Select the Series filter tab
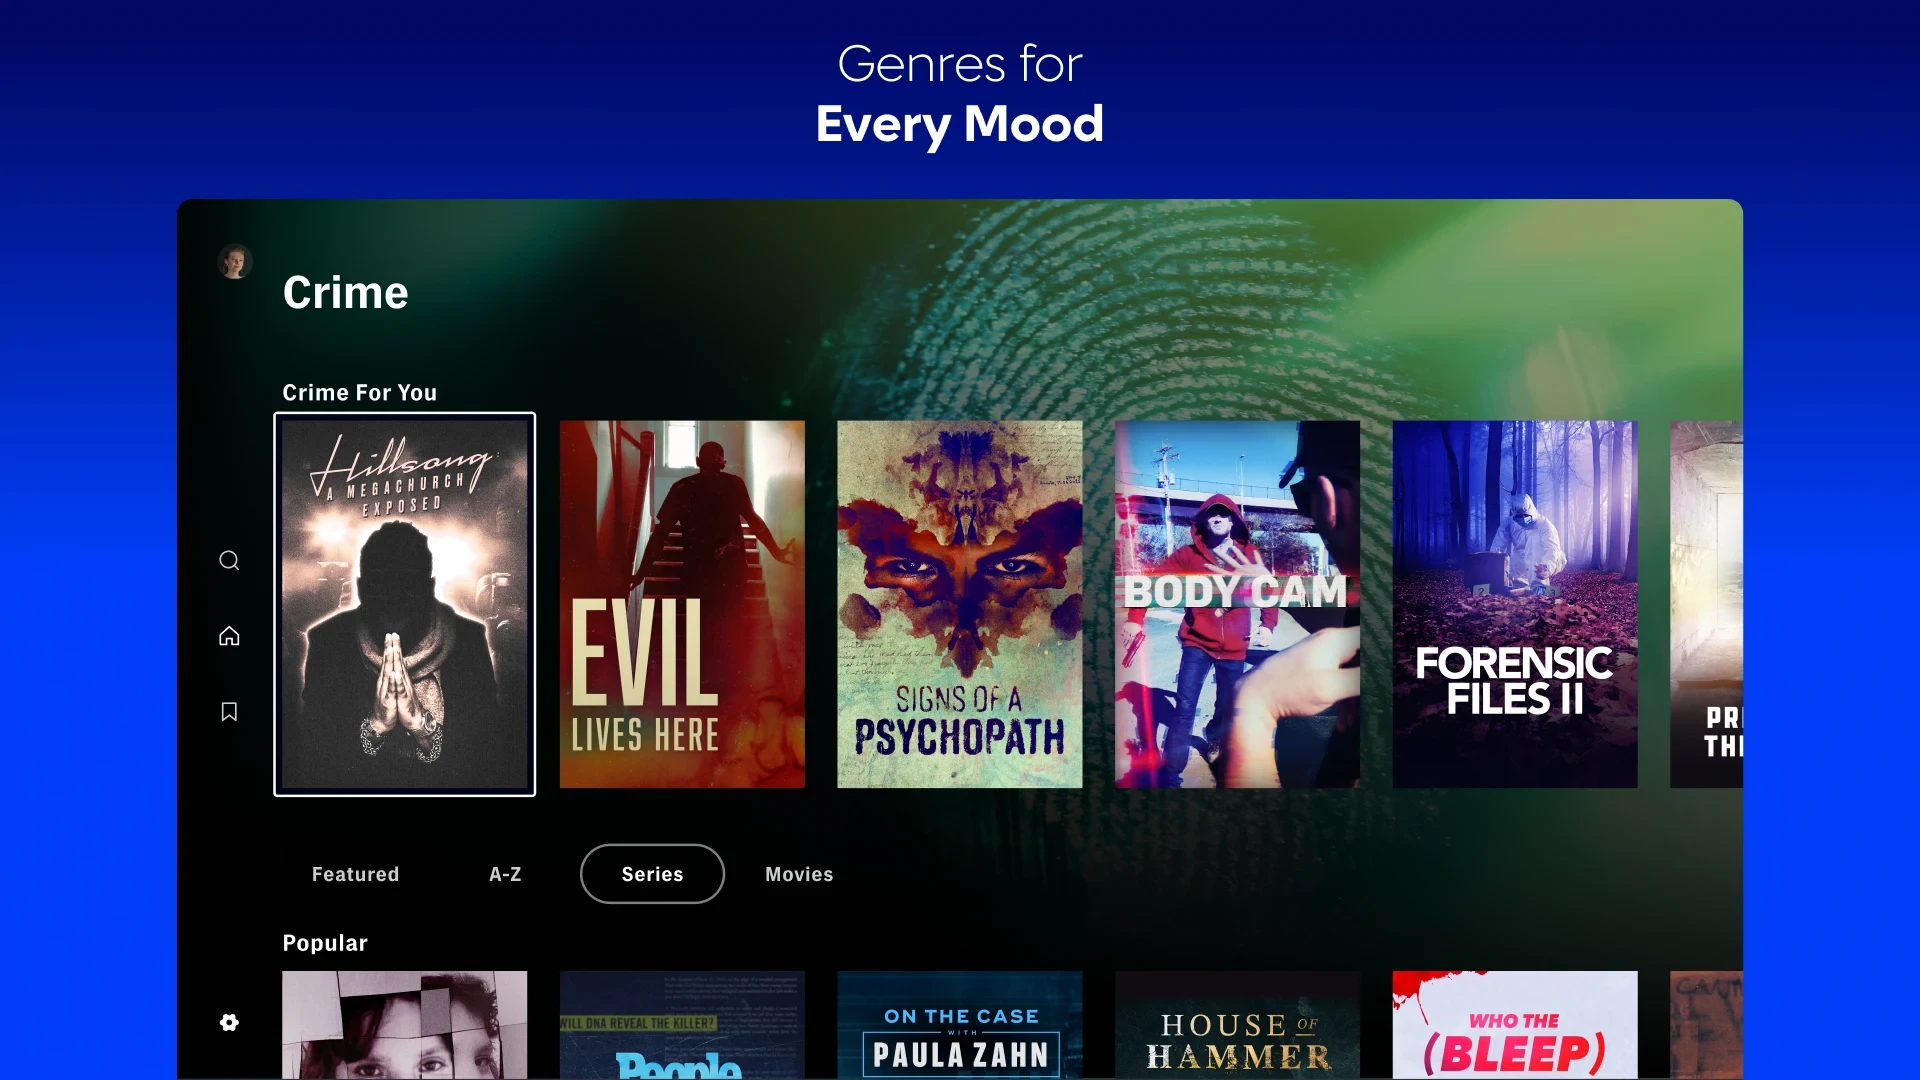 coord(653,872)
